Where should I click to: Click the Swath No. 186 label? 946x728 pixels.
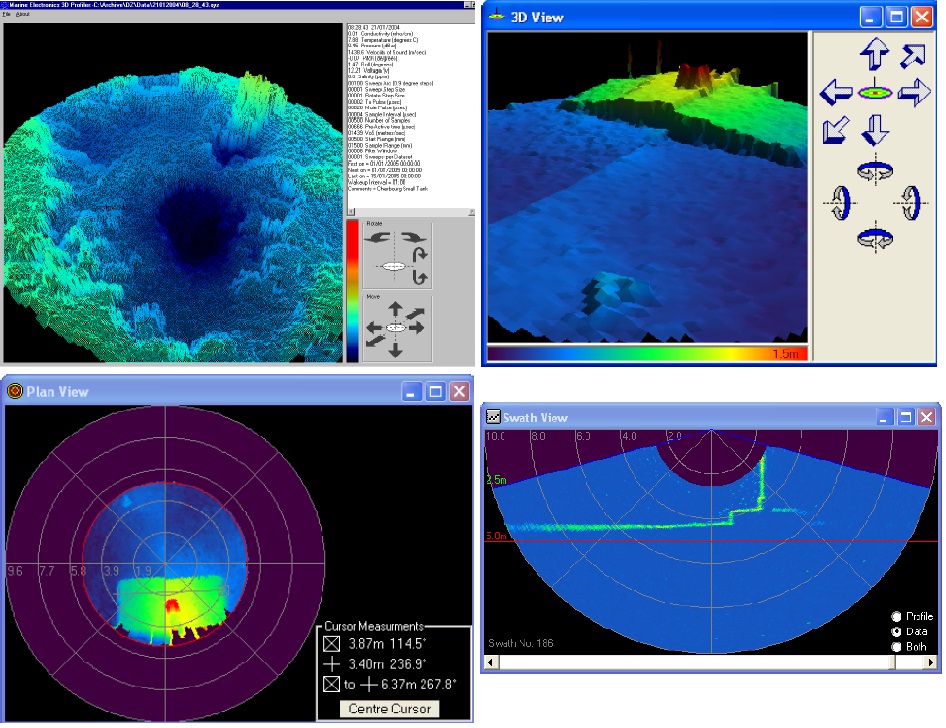coord(521,643)
